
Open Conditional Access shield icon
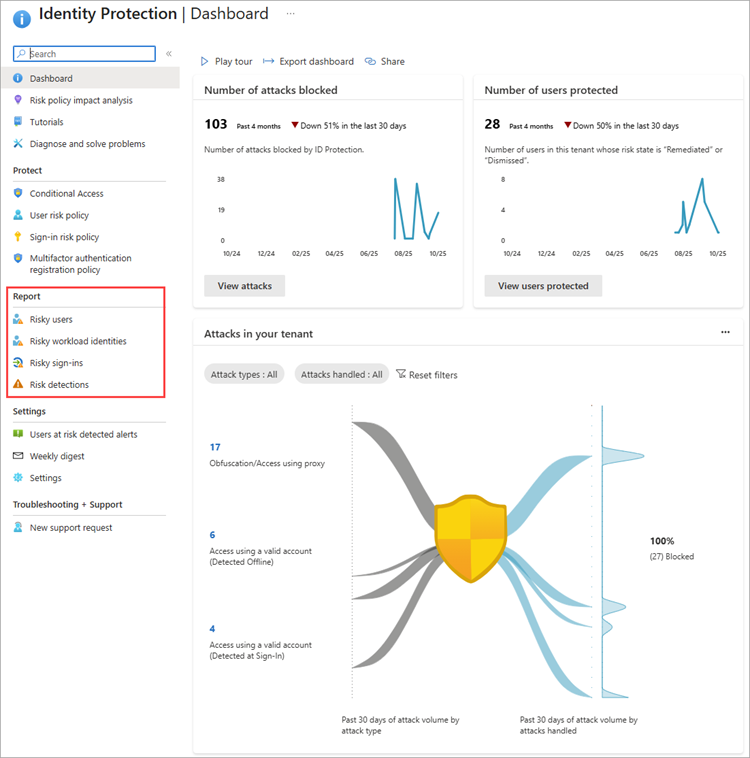pos(18,194)
